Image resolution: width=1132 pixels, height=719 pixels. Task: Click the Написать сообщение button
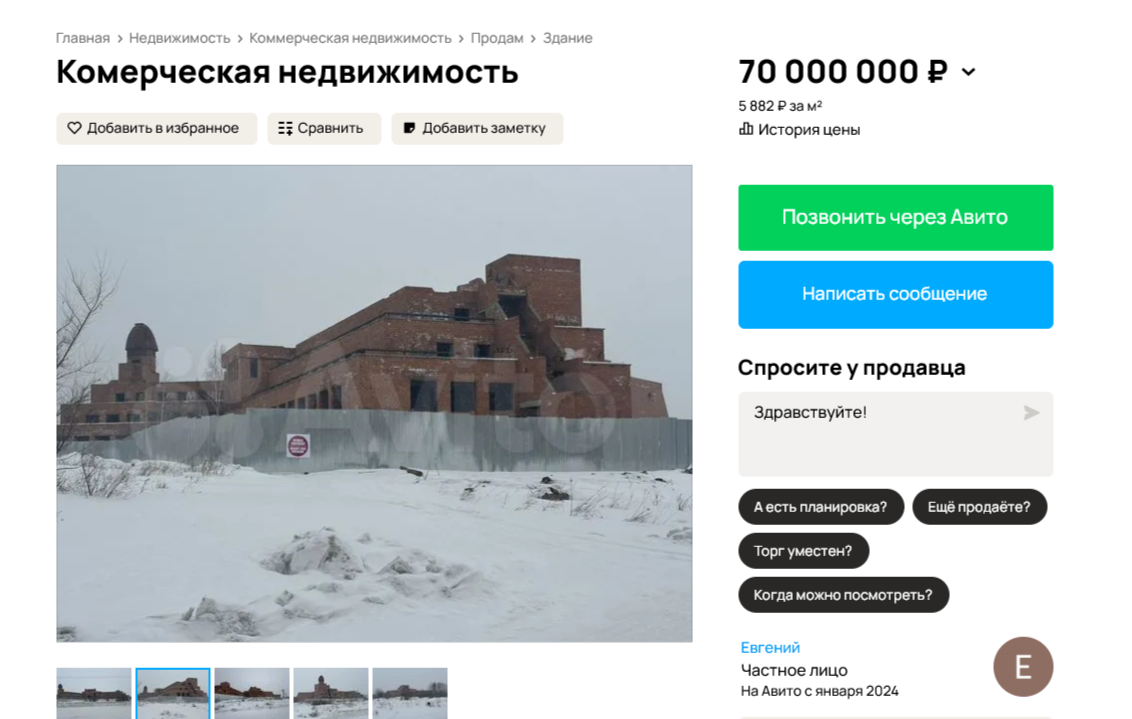click(895, 295)
